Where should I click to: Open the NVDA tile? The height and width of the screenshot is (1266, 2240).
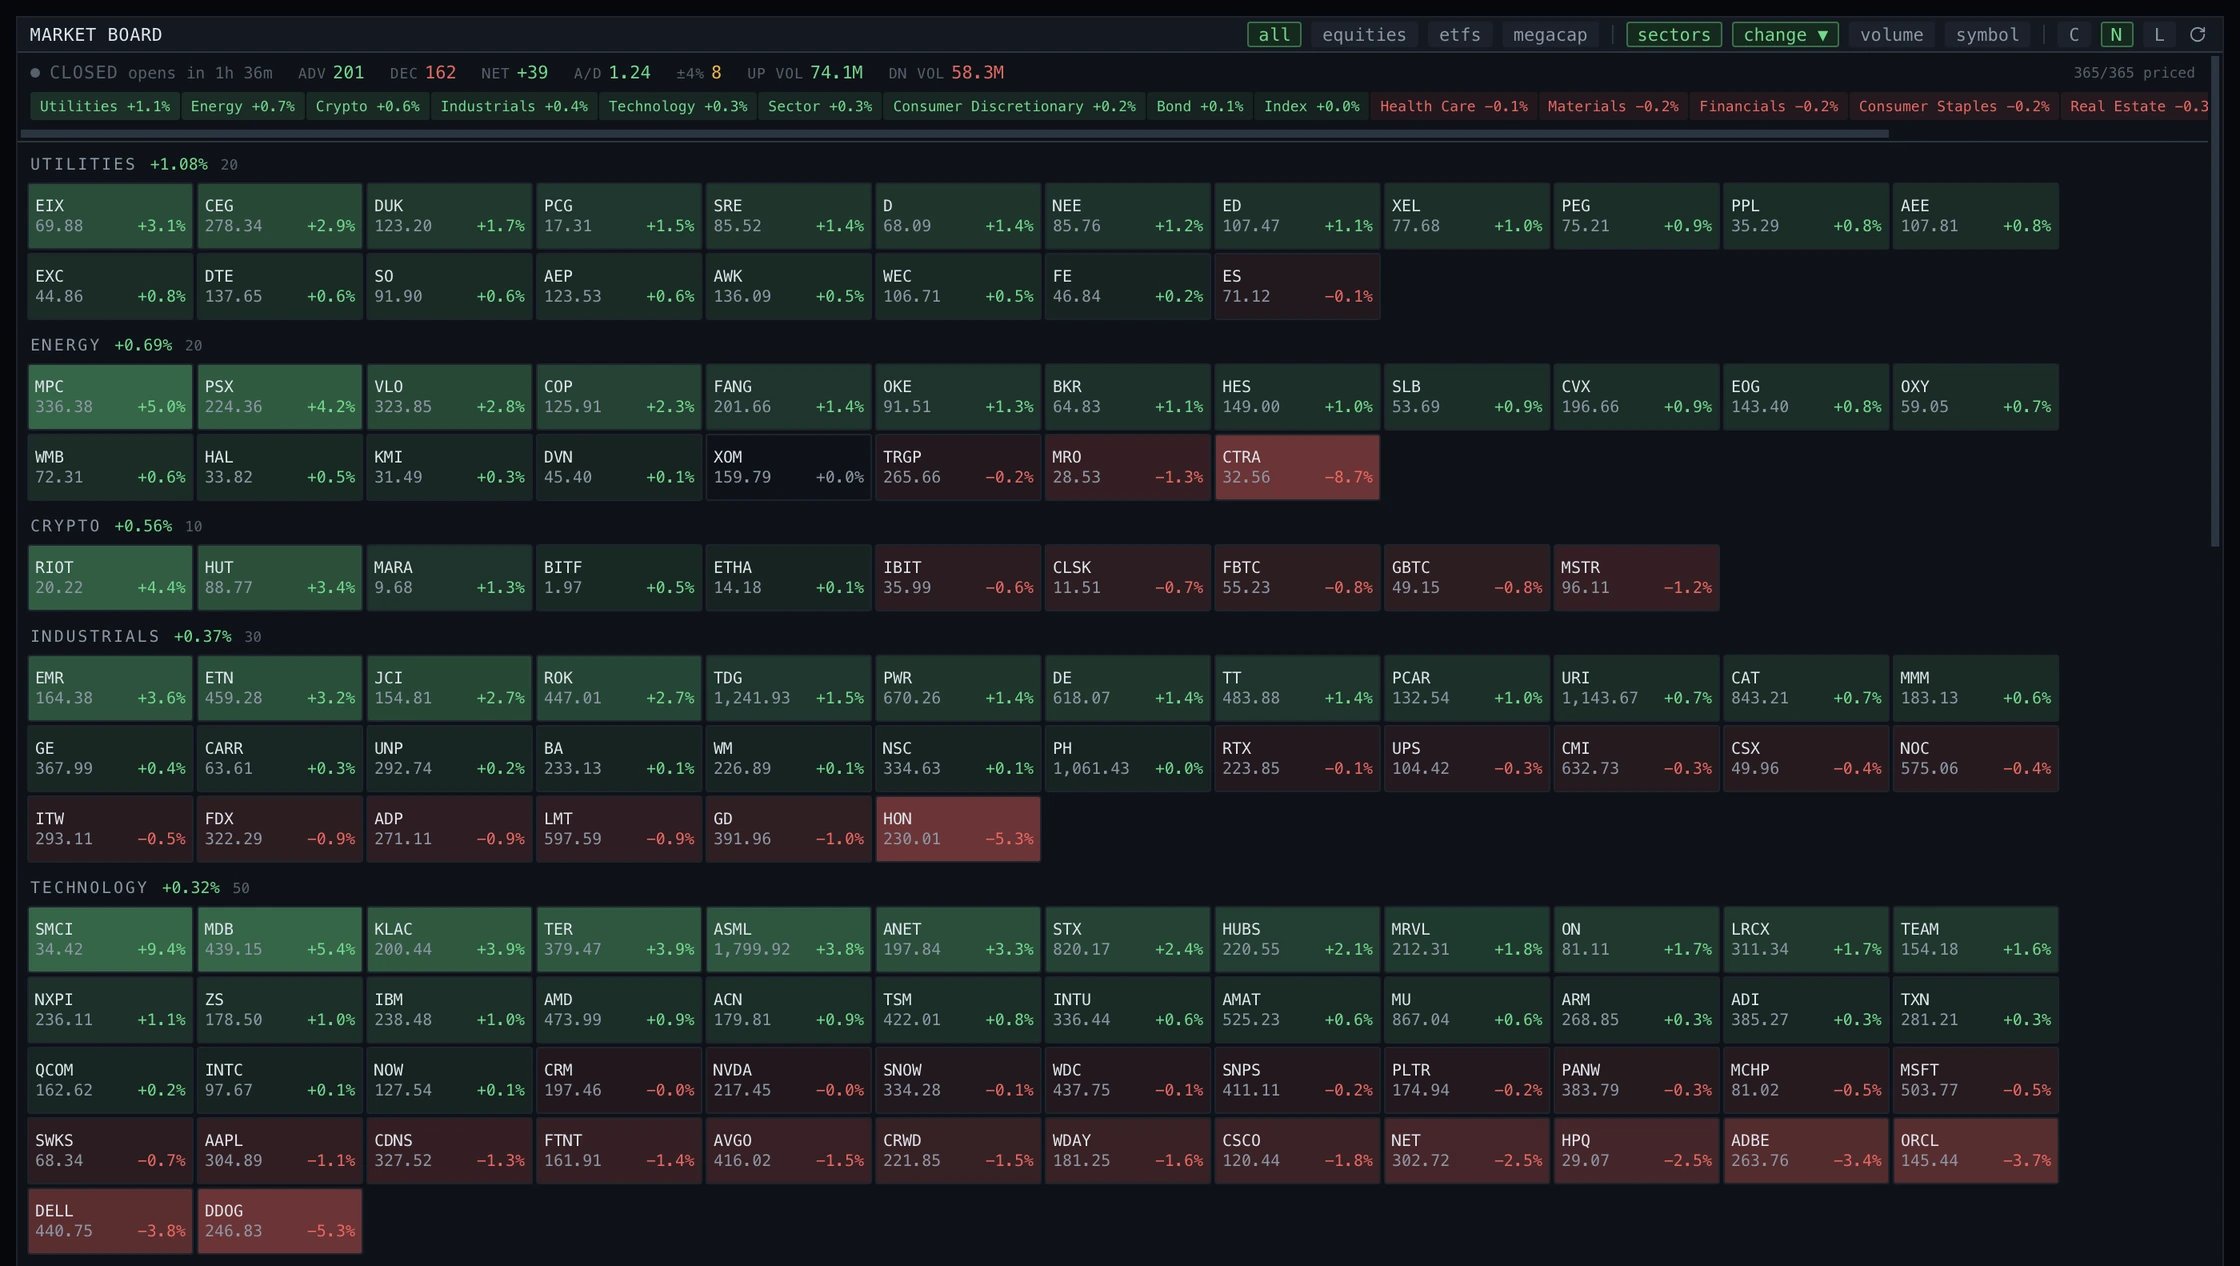pyautogui.click(x=788, y=1080)
